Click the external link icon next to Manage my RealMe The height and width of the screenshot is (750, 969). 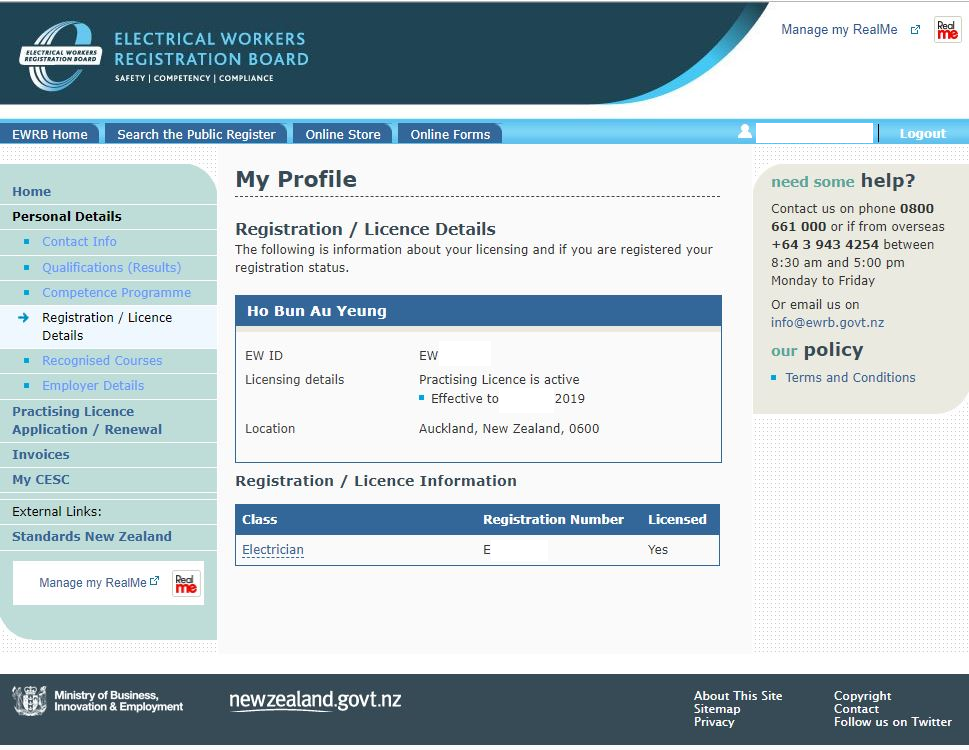click(913, 29)
